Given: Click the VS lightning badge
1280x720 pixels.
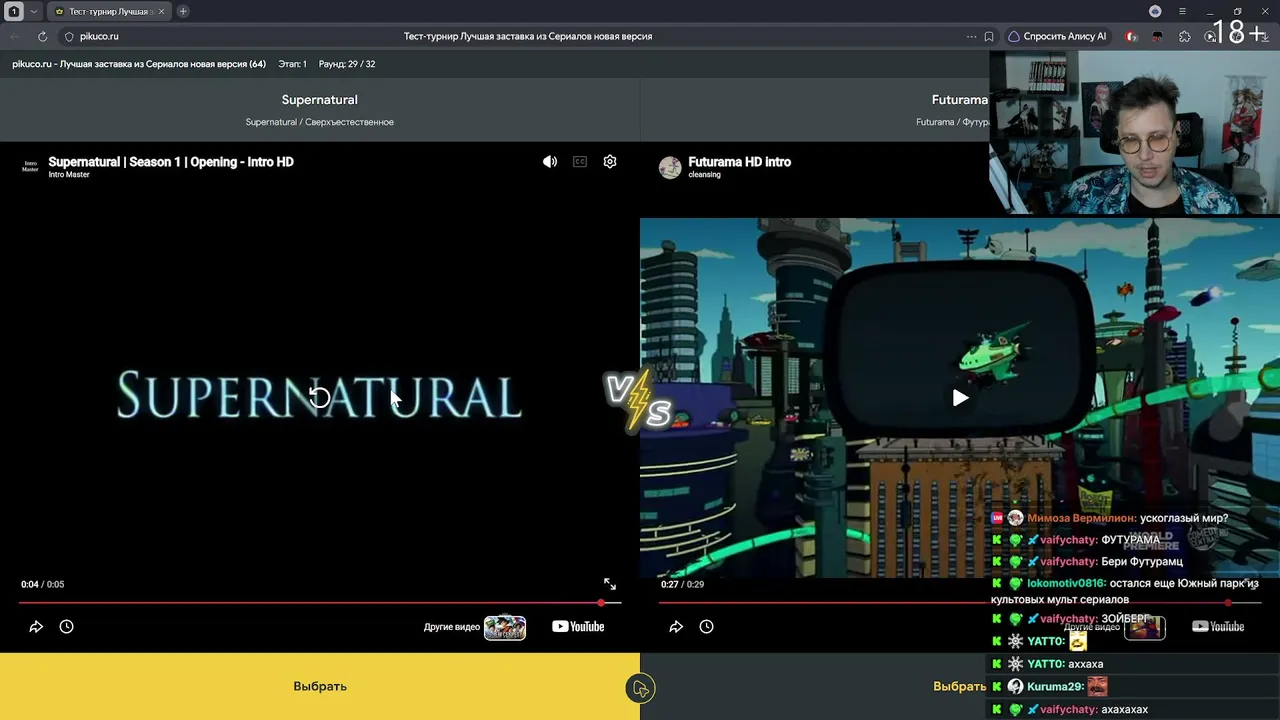Looking at the screenshot, I should click(639, 401).
